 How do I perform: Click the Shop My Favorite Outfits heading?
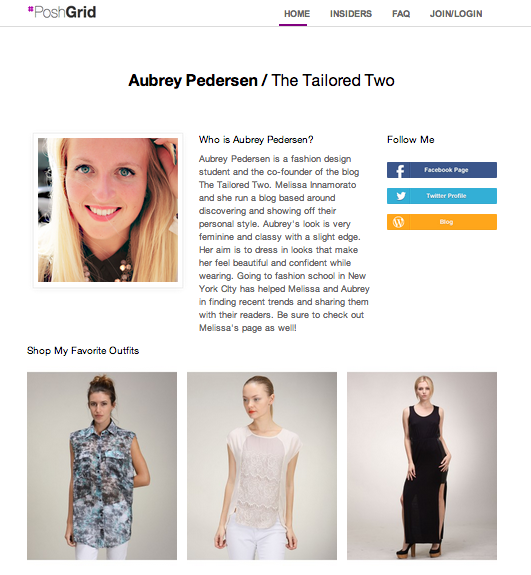tap(83, 351)
